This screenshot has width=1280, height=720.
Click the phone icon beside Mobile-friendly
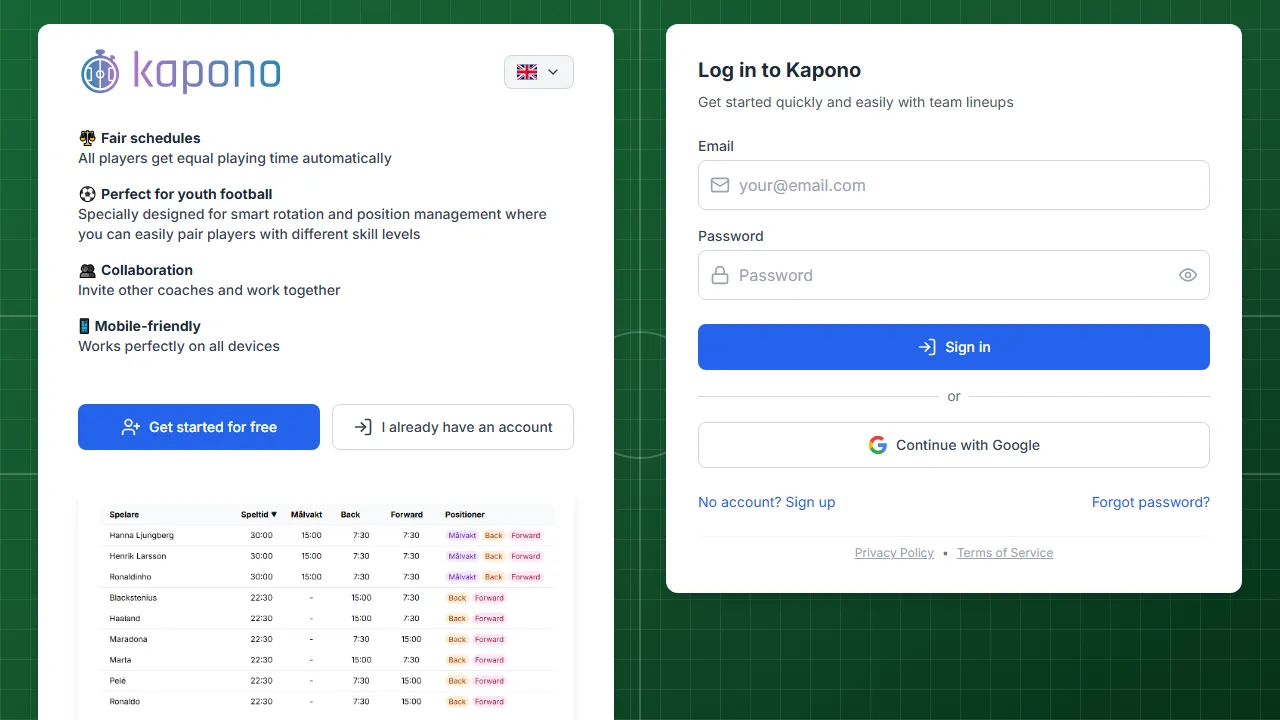[85, 325]
